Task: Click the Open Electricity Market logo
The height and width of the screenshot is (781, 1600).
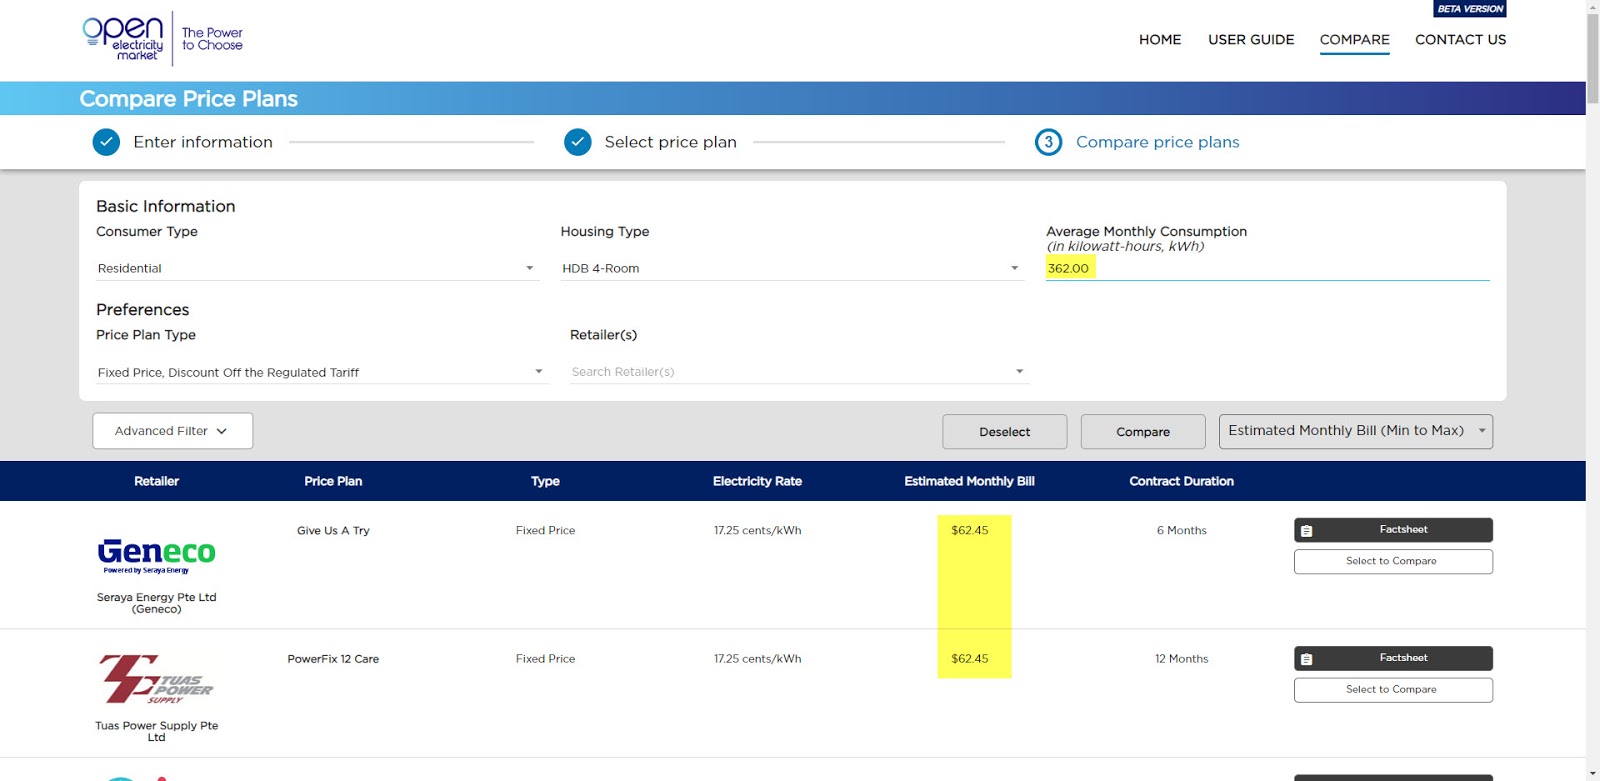Action: click(x=162, y=39)
